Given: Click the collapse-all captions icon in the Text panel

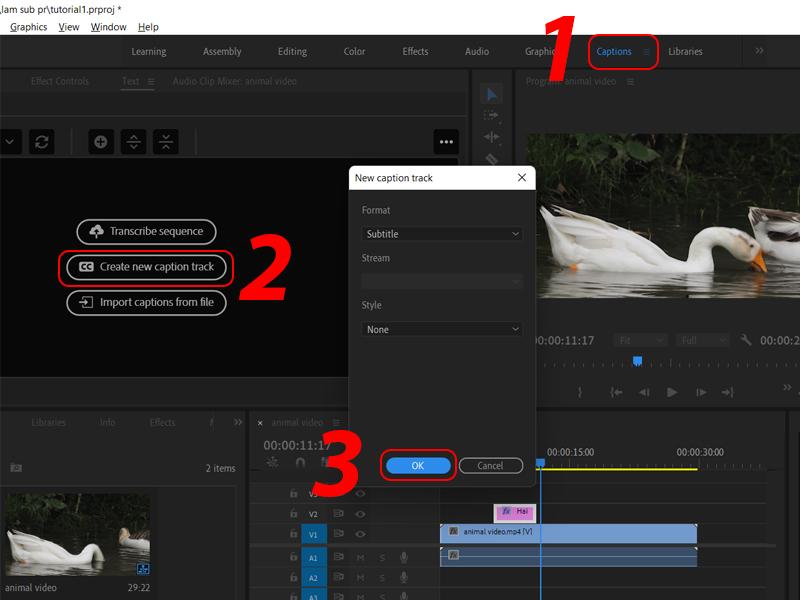Looking at the screenshot, I should 164,141.
